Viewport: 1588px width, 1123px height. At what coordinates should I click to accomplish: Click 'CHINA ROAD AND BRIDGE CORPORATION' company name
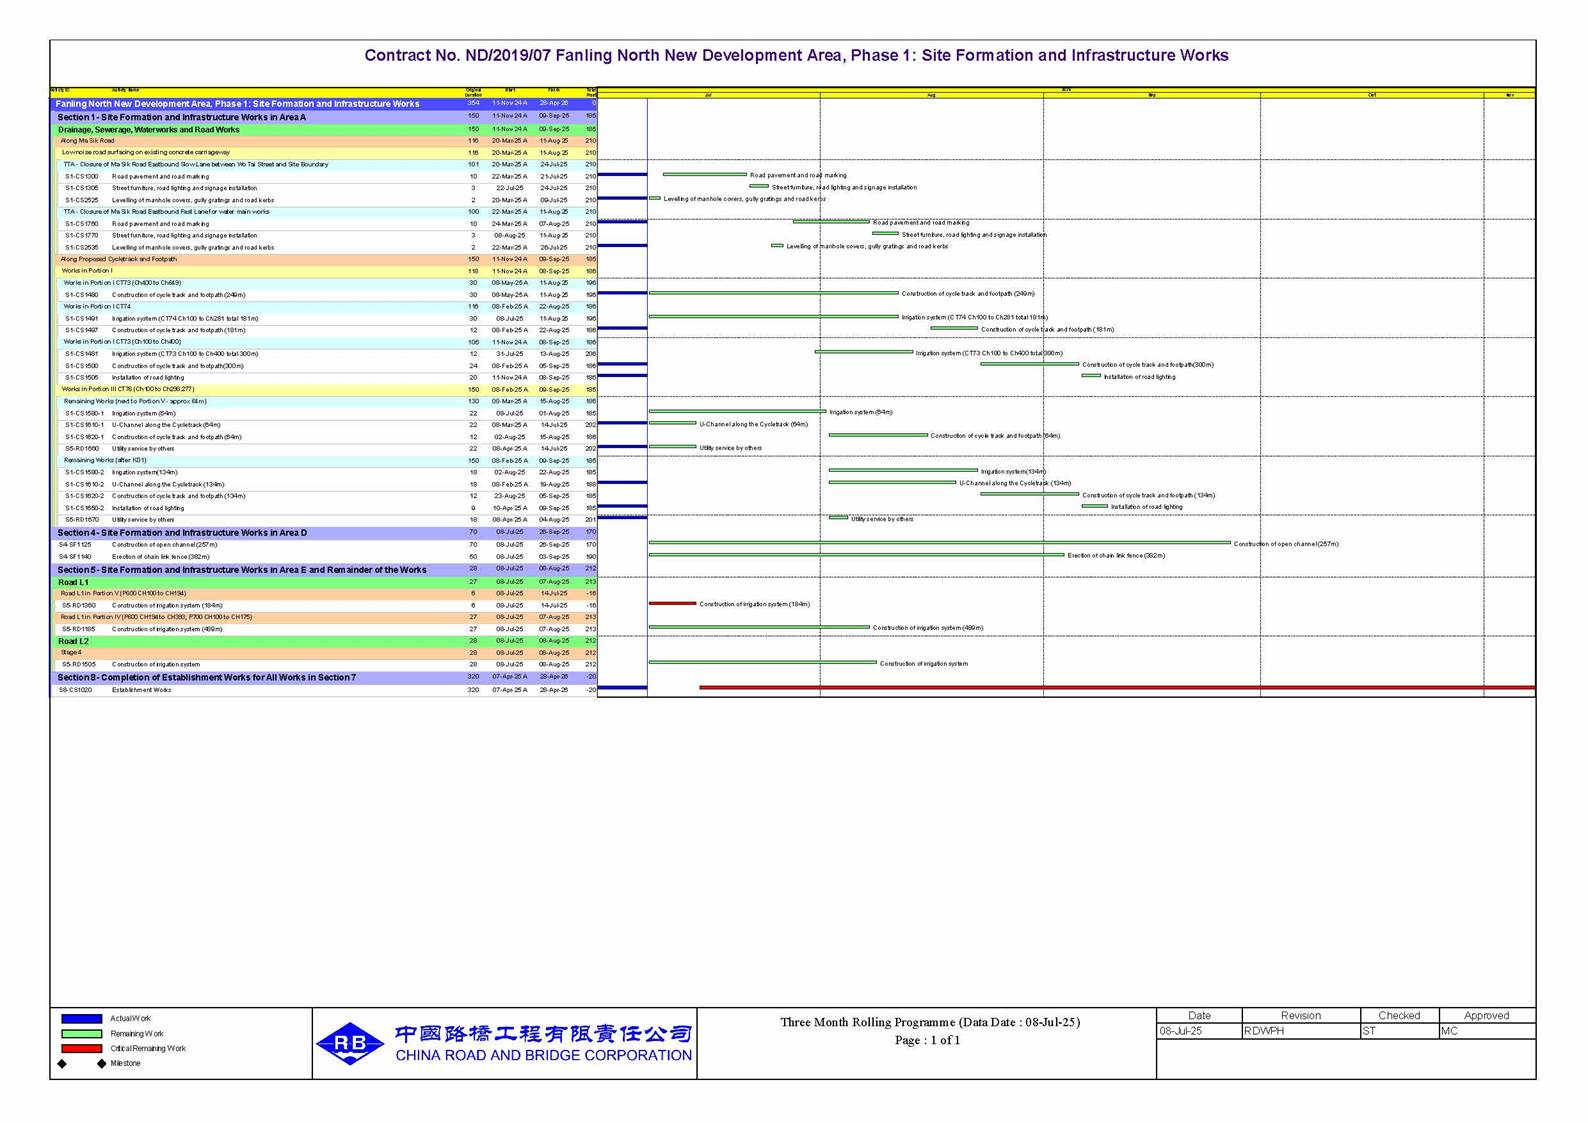[543, 1055]
